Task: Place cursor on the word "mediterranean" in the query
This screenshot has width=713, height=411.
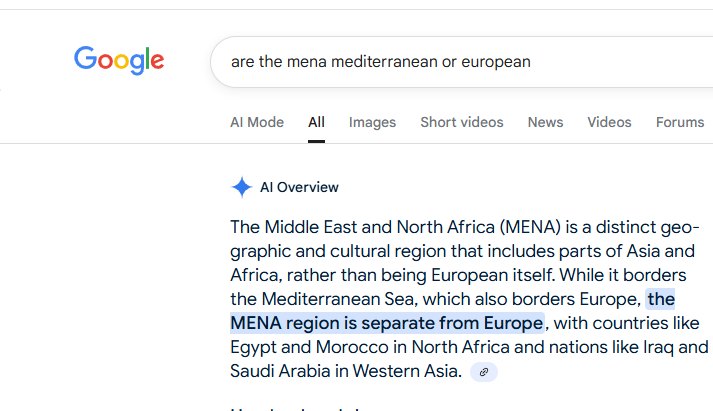Action: (x=384, y=61)
